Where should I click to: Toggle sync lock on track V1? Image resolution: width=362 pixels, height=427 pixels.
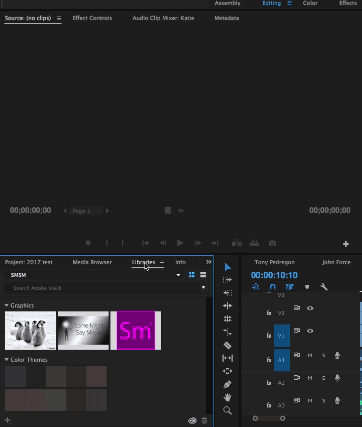coord(297,331)
